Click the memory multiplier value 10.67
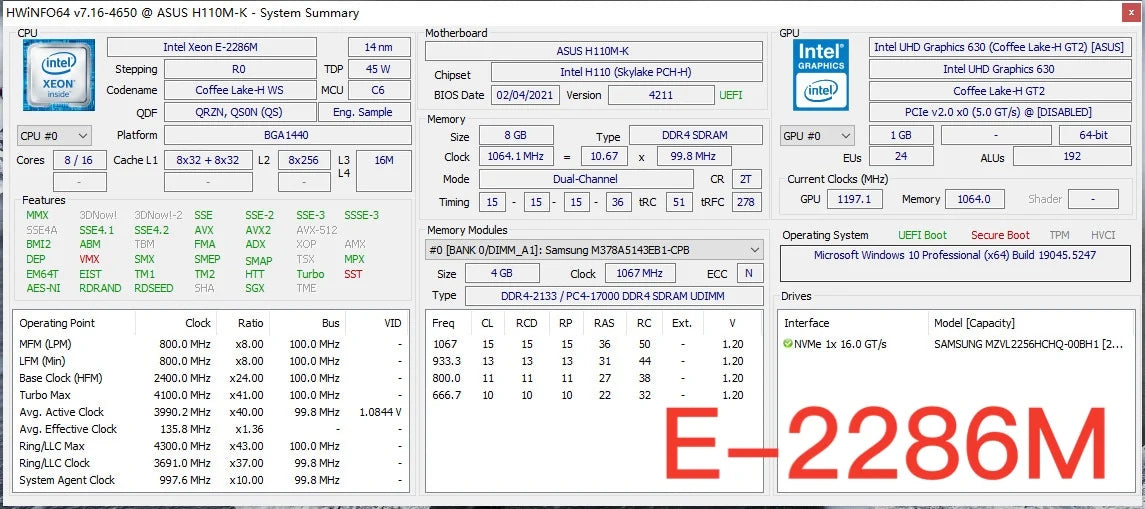The image size is (1145, 509). (x=604, y=156)
